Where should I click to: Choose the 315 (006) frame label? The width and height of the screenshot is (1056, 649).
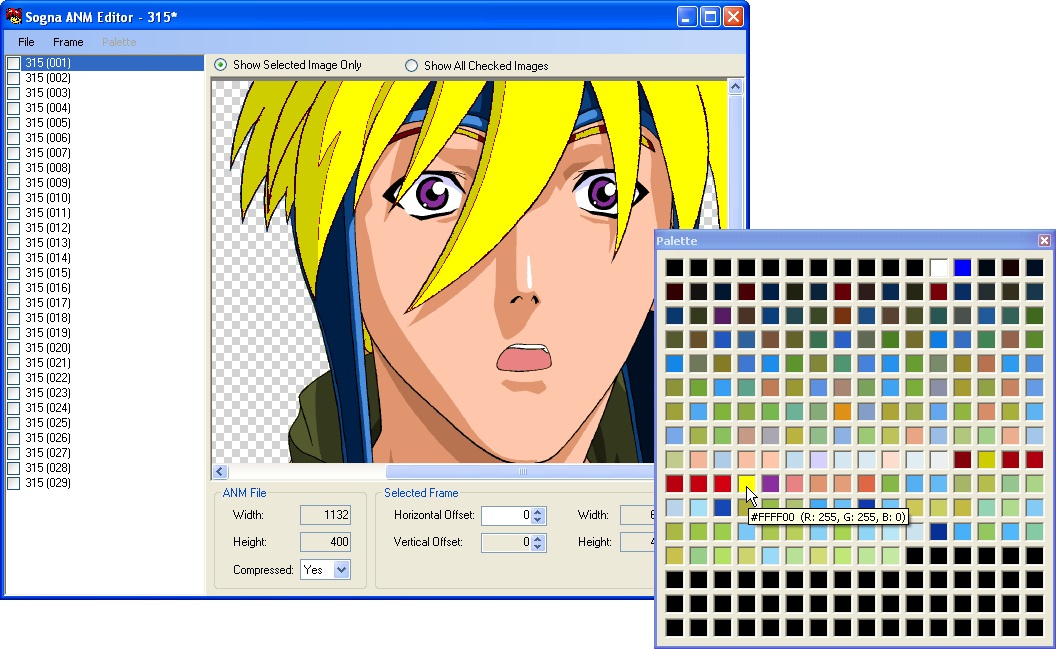point(48,137)
